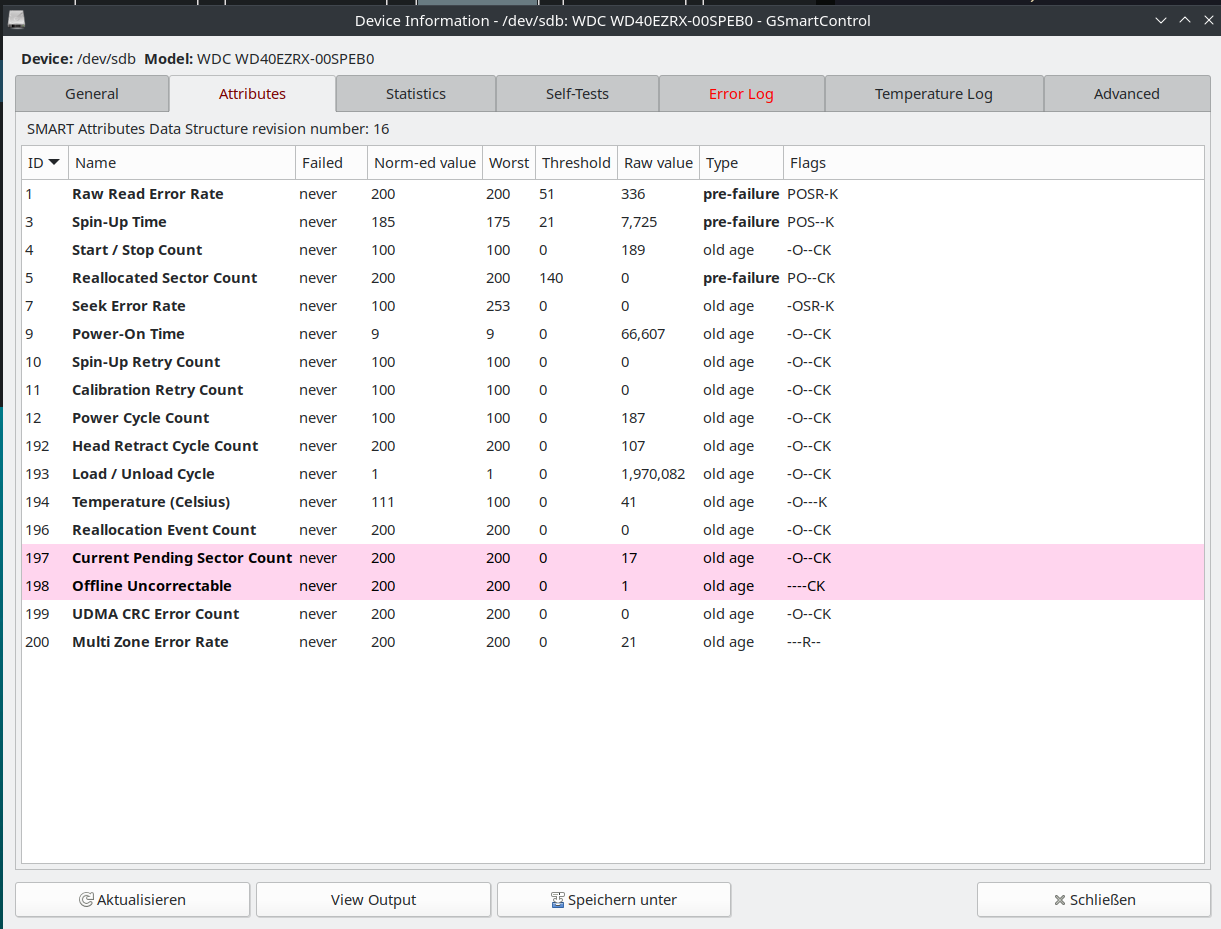Select the Head Retract Cycle Count row
The height and width of the screenshot is (929, 1221).
[612, 446]
